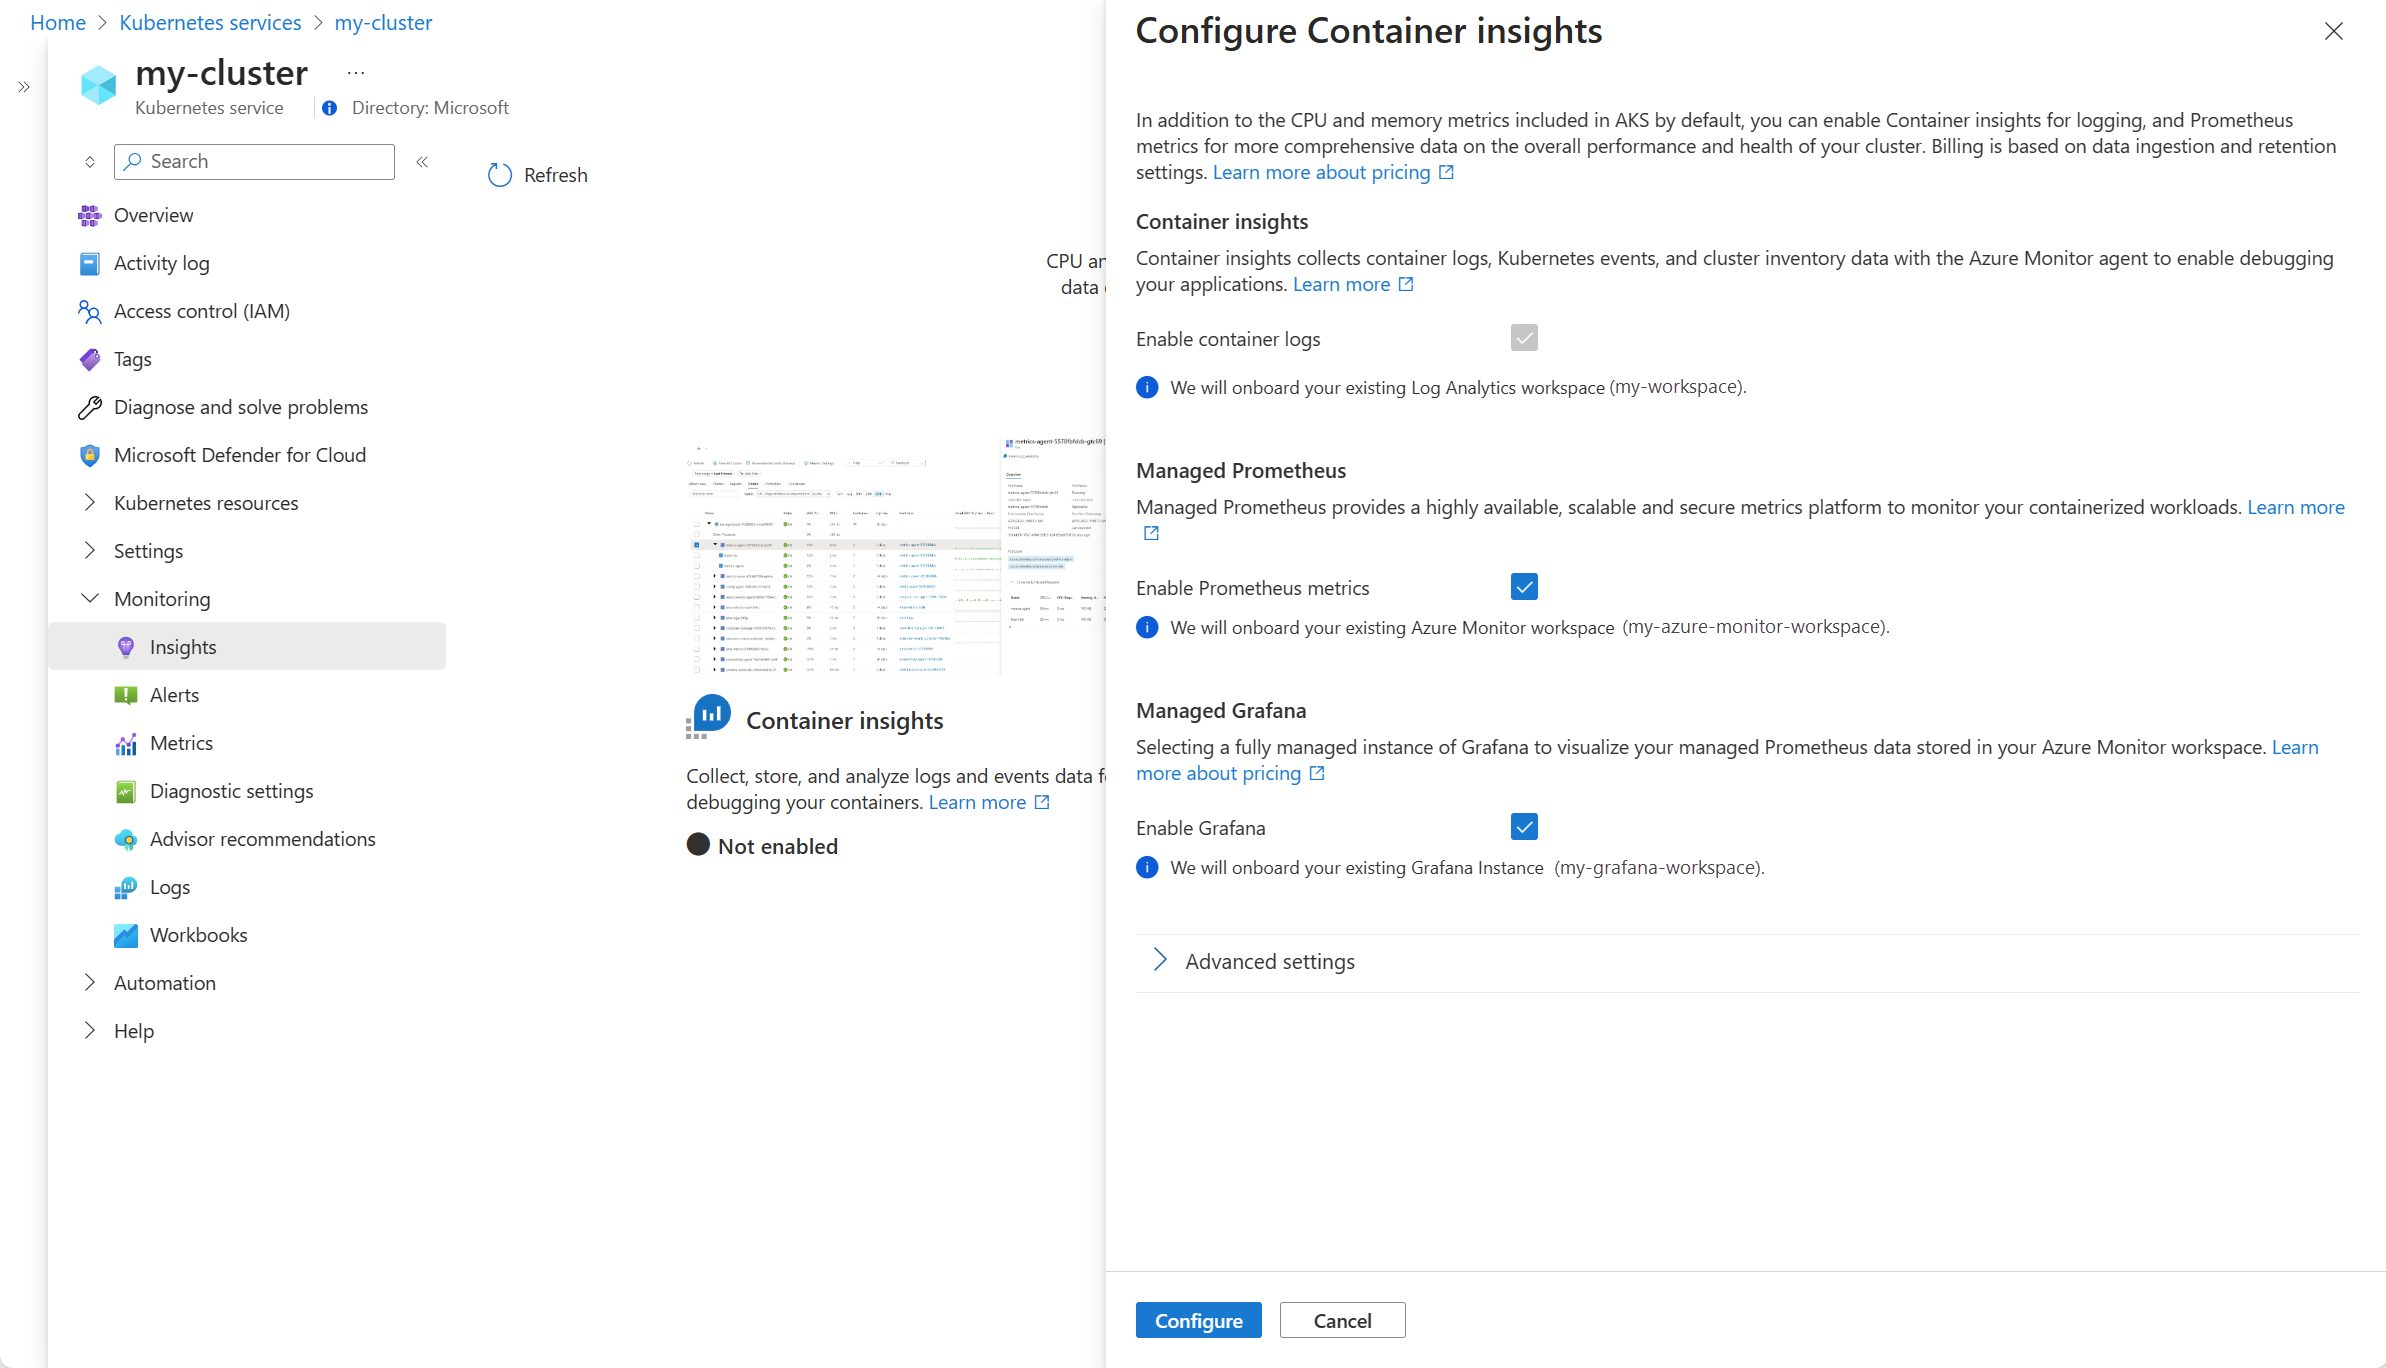Toggle Enable container logs checkbox
2386x1368 pixels.
click(x=1522, y=337)
